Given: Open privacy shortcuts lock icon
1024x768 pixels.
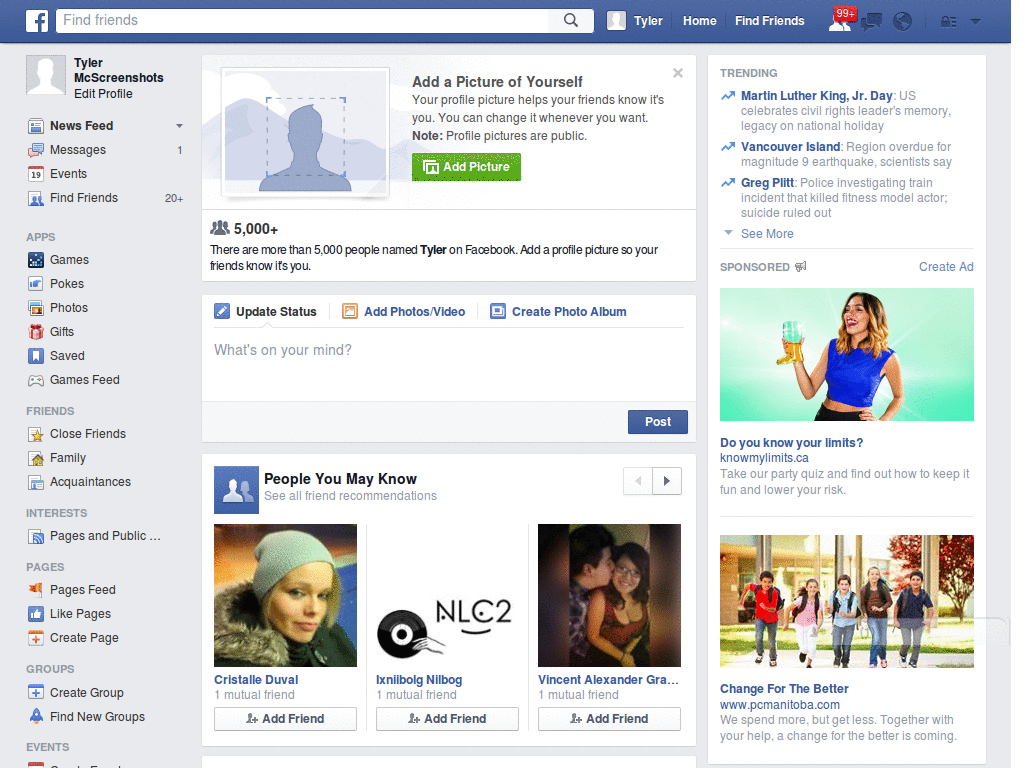Looking at the screenshot, I should 948,22.
